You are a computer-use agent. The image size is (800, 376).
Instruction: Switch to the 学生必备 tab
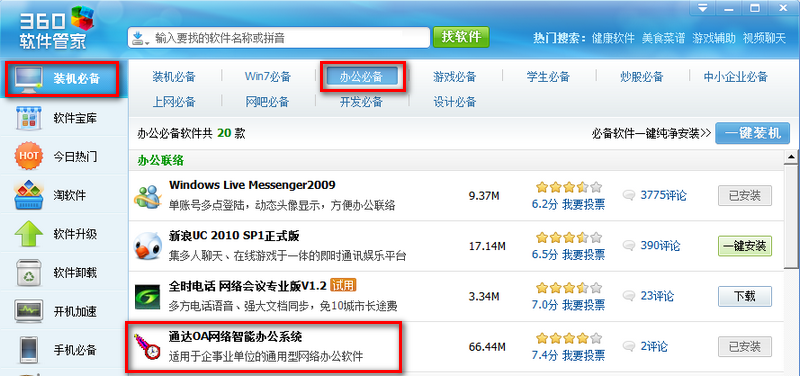click(x=548, y=77)
